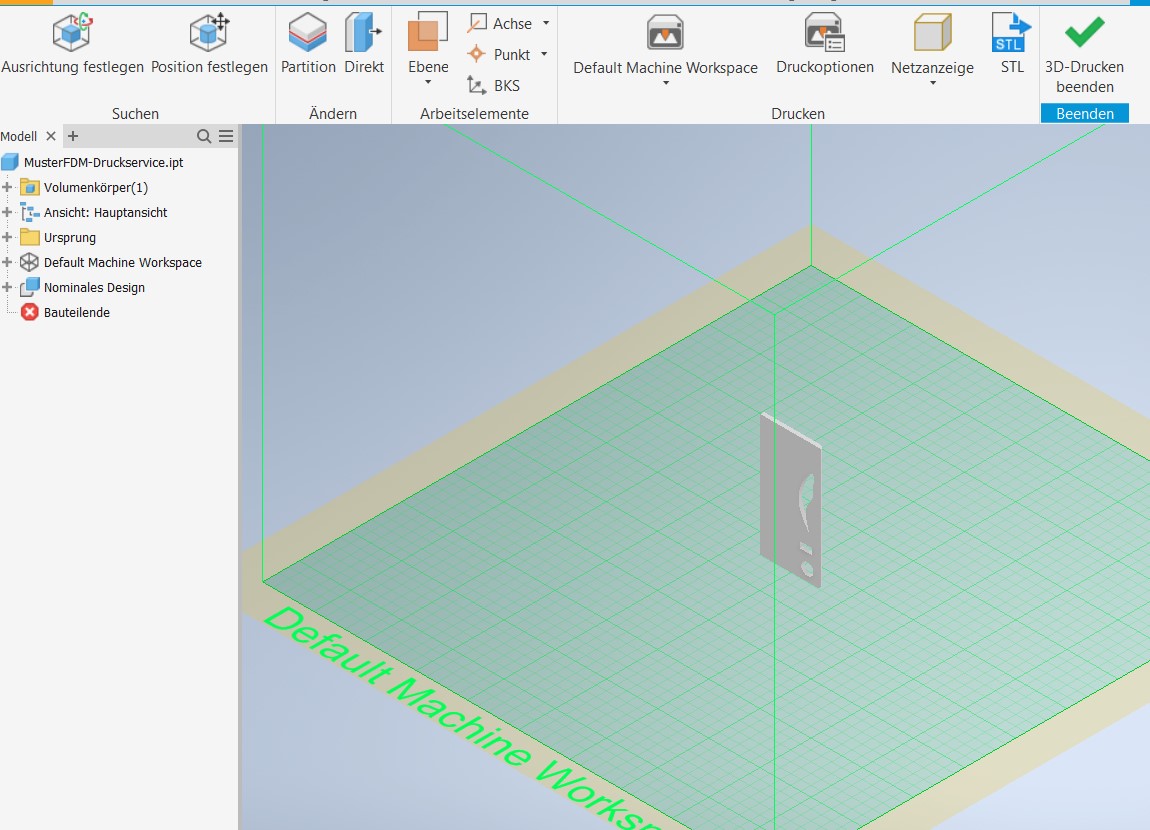Open the Ebene dropdown arrow
The image size is (1150, 830).
[428, 82]
